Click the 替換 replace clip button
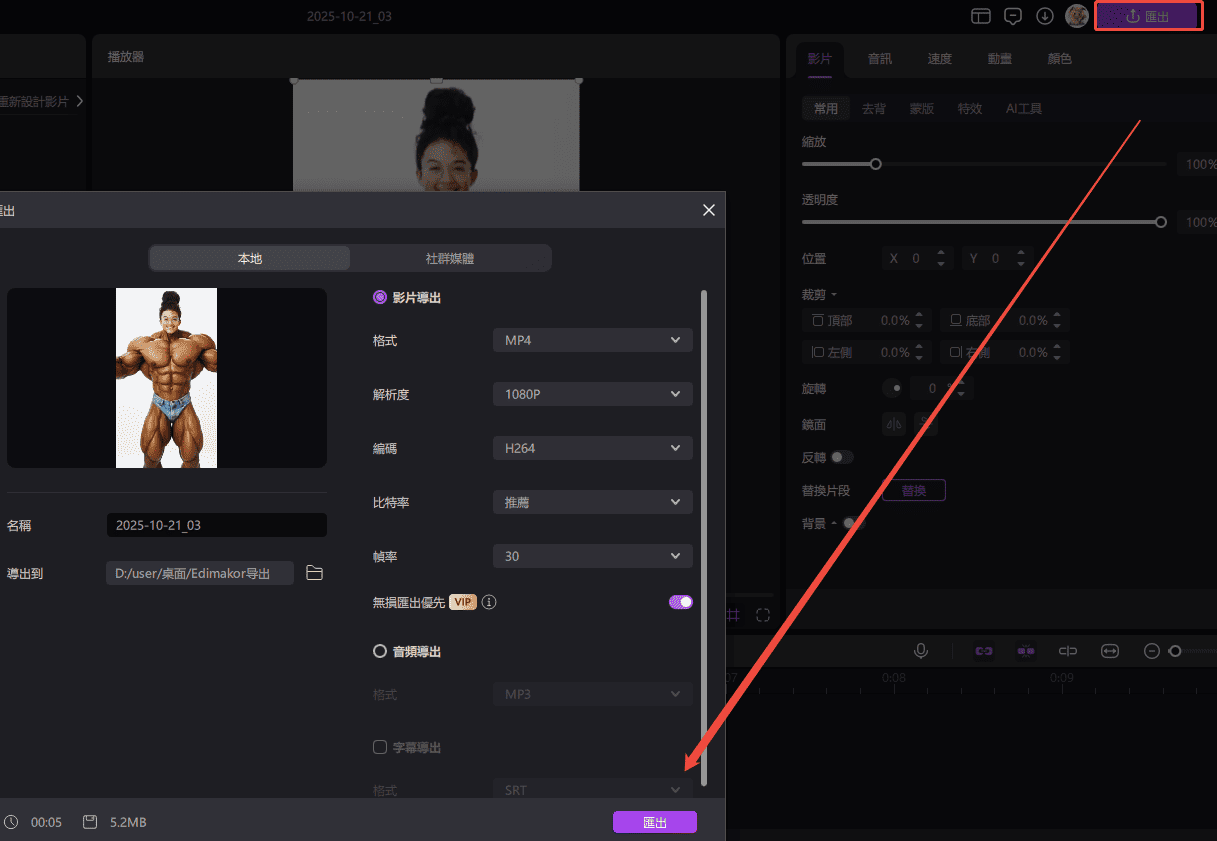 pyautogui.click(x=914, y=490)
